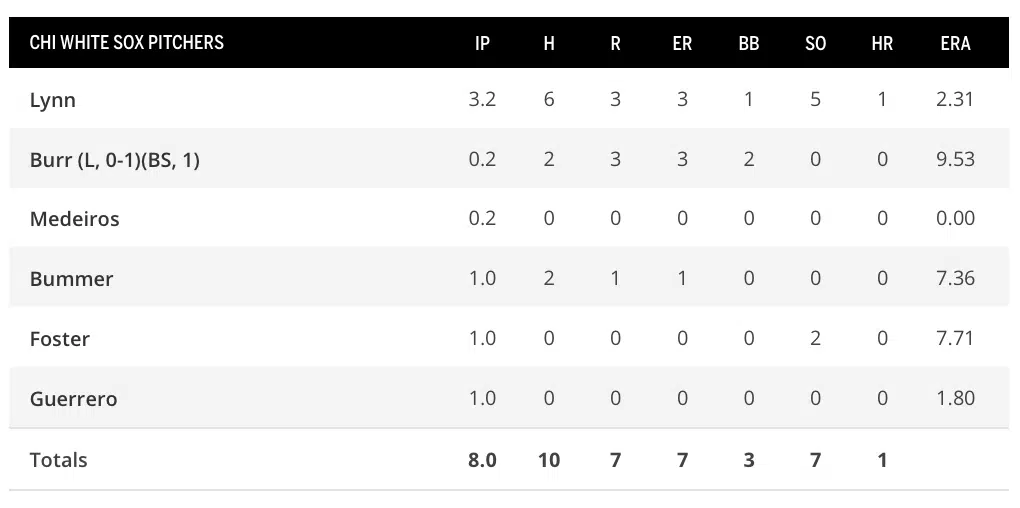Click the Lynn pitcher name
The width and height of the screenshot is (1020, 508).
coord(53,100)
